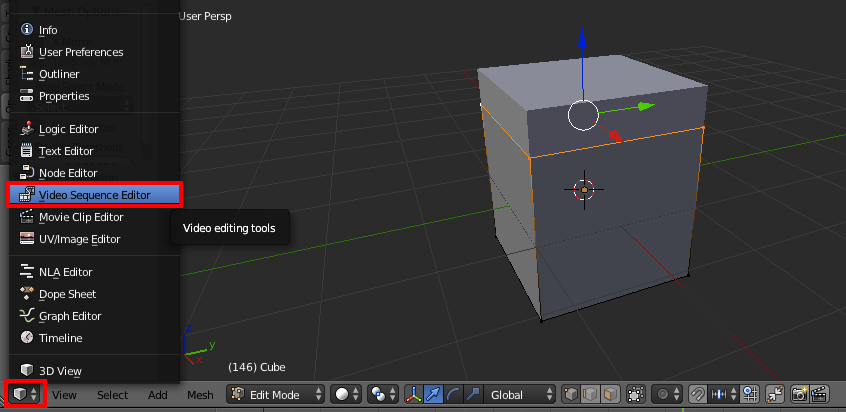
Task: Open the Mesh menu in the header
Action: pos(200,395)
